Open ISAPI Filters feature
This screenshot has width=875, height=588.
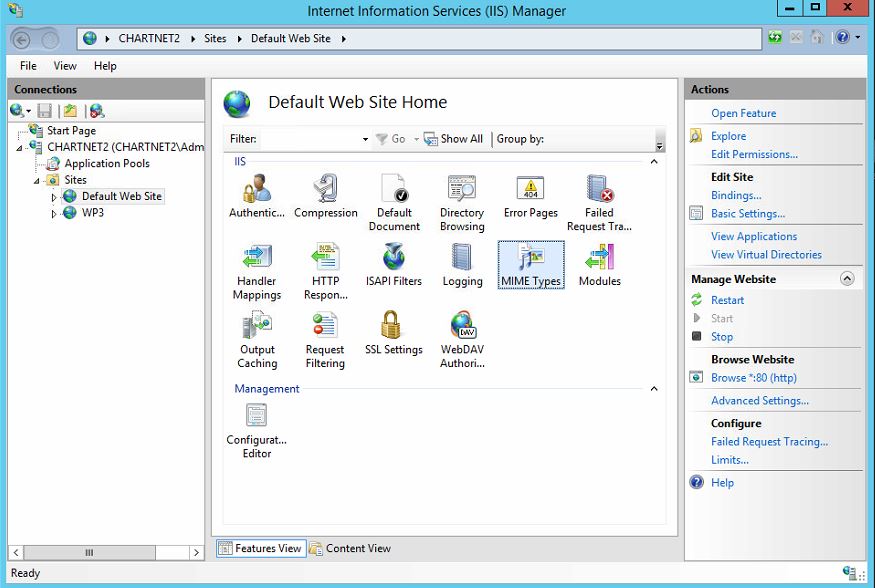click(x=394, y=265)
